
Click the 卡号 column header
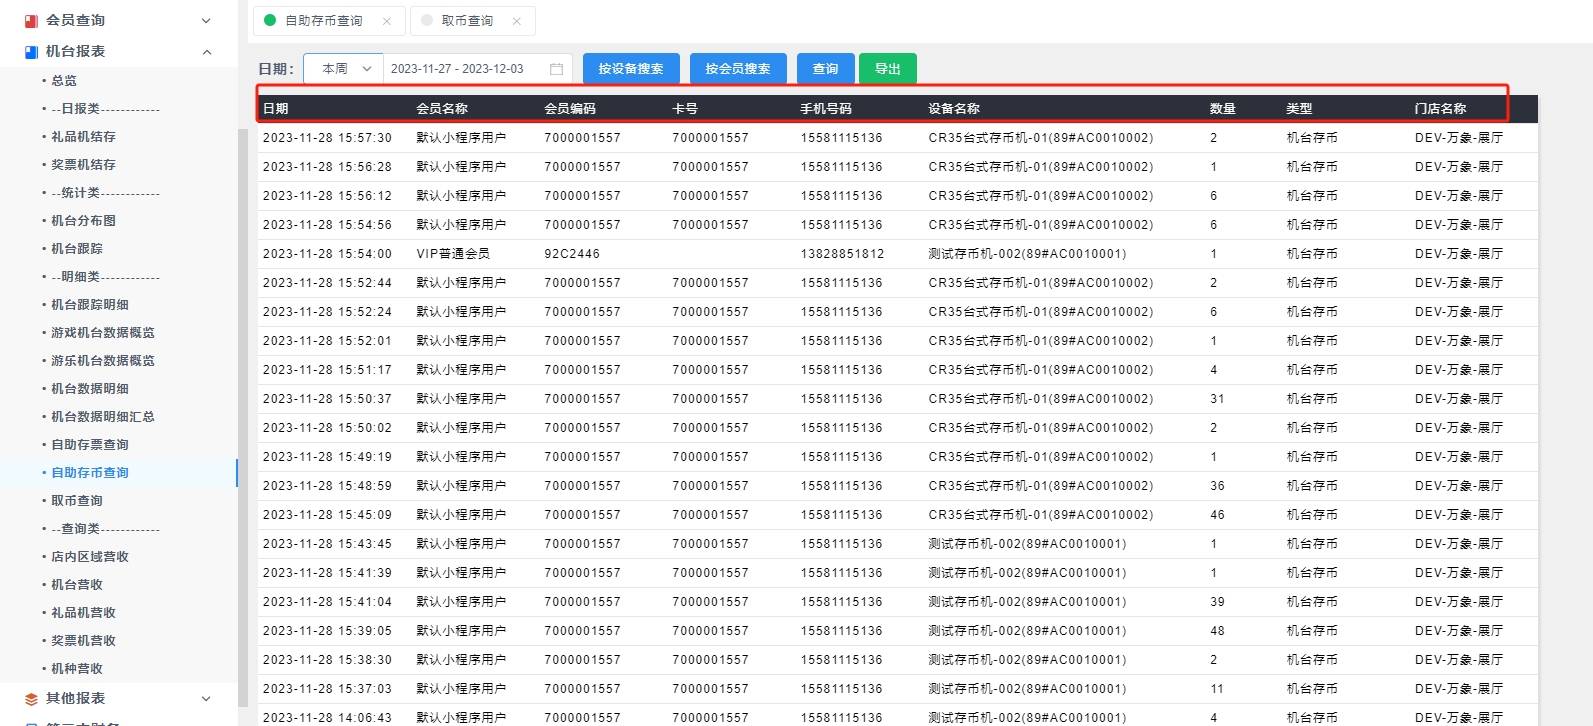685,109
